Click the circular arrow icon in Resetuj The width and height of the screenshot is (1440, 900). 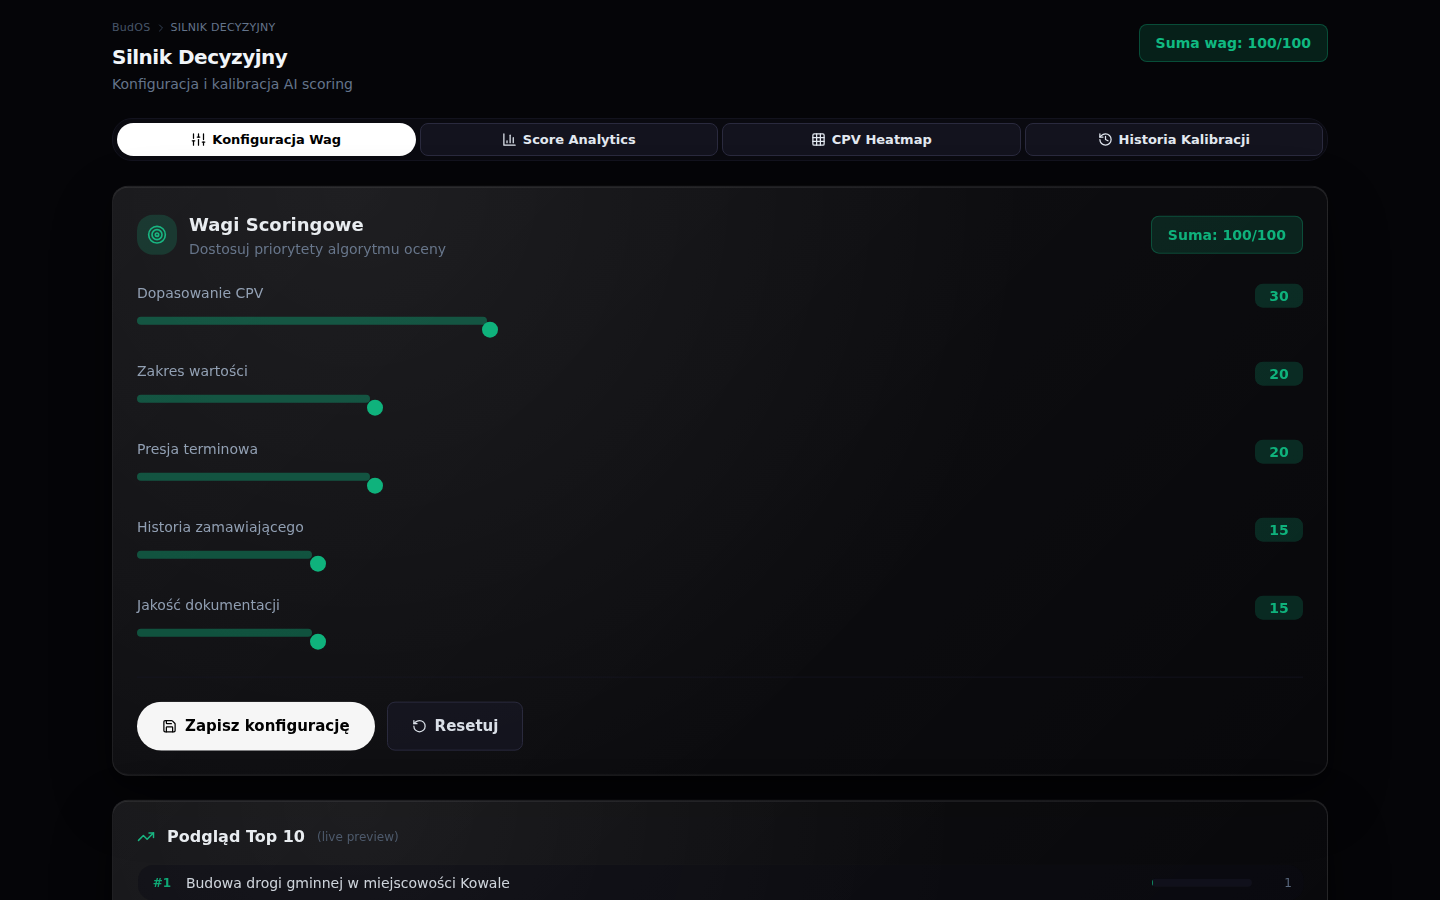coord(419,726)
